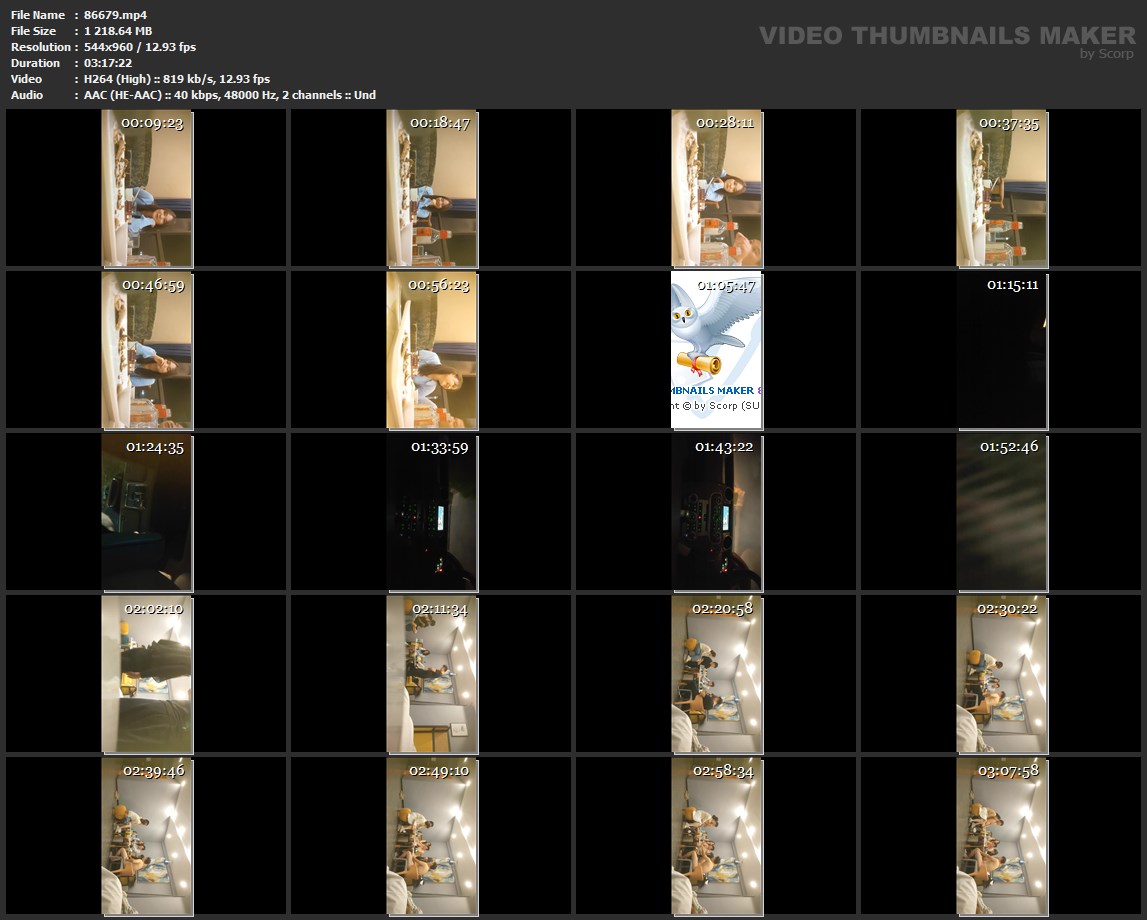1147x920 pixels.
Task: Click the Duration value 03:17:22
Action: (108, 63)
